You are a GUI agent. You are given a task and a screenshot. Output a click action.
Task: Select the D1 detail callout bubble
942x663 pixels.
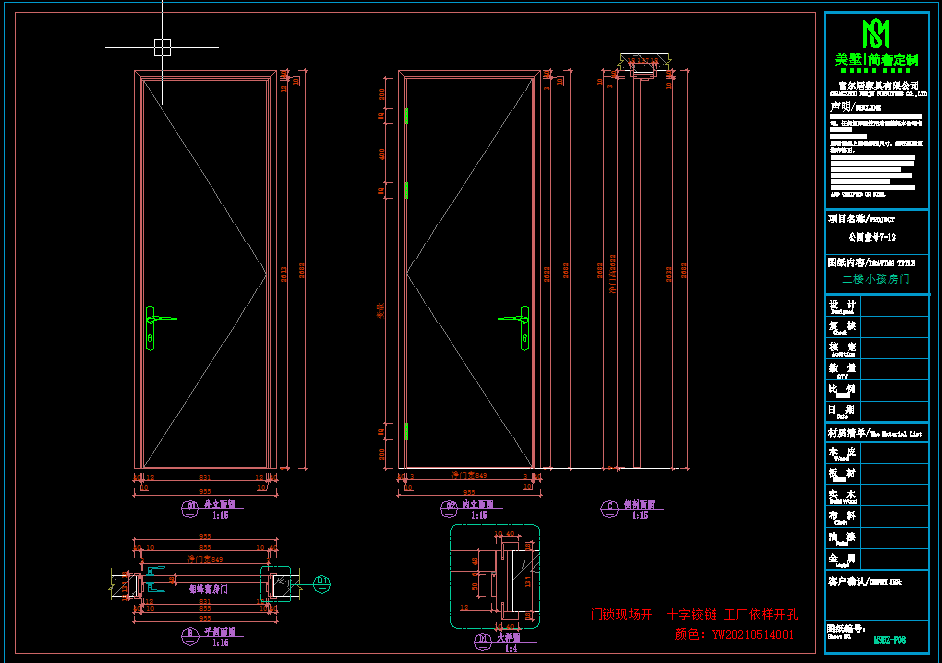tap(322, 580)
